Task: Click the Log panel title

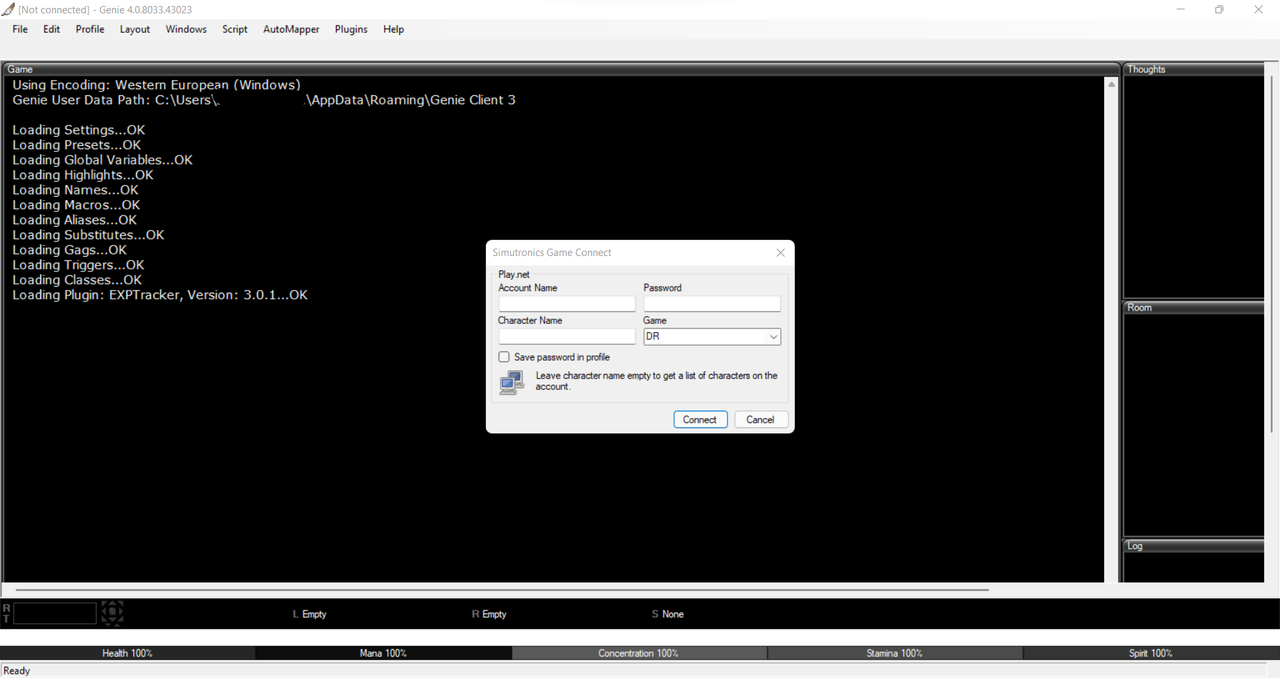Action: click(1135, 546)
